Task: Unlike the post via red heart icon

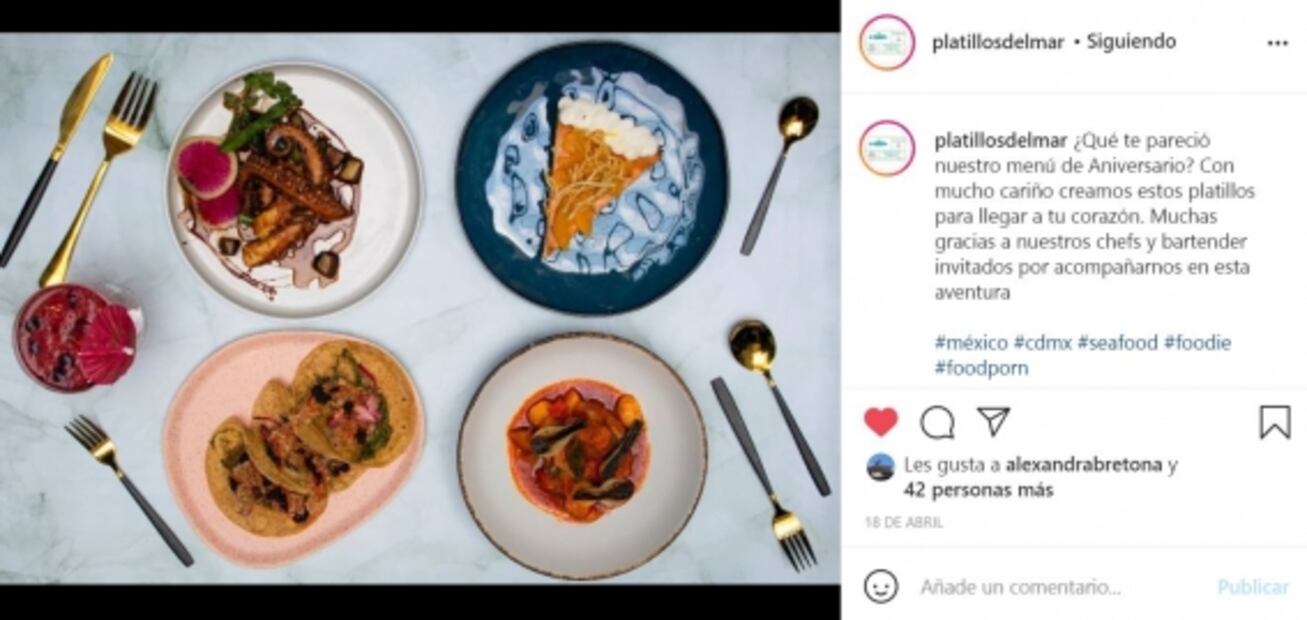Action: [x=880, y=422]
